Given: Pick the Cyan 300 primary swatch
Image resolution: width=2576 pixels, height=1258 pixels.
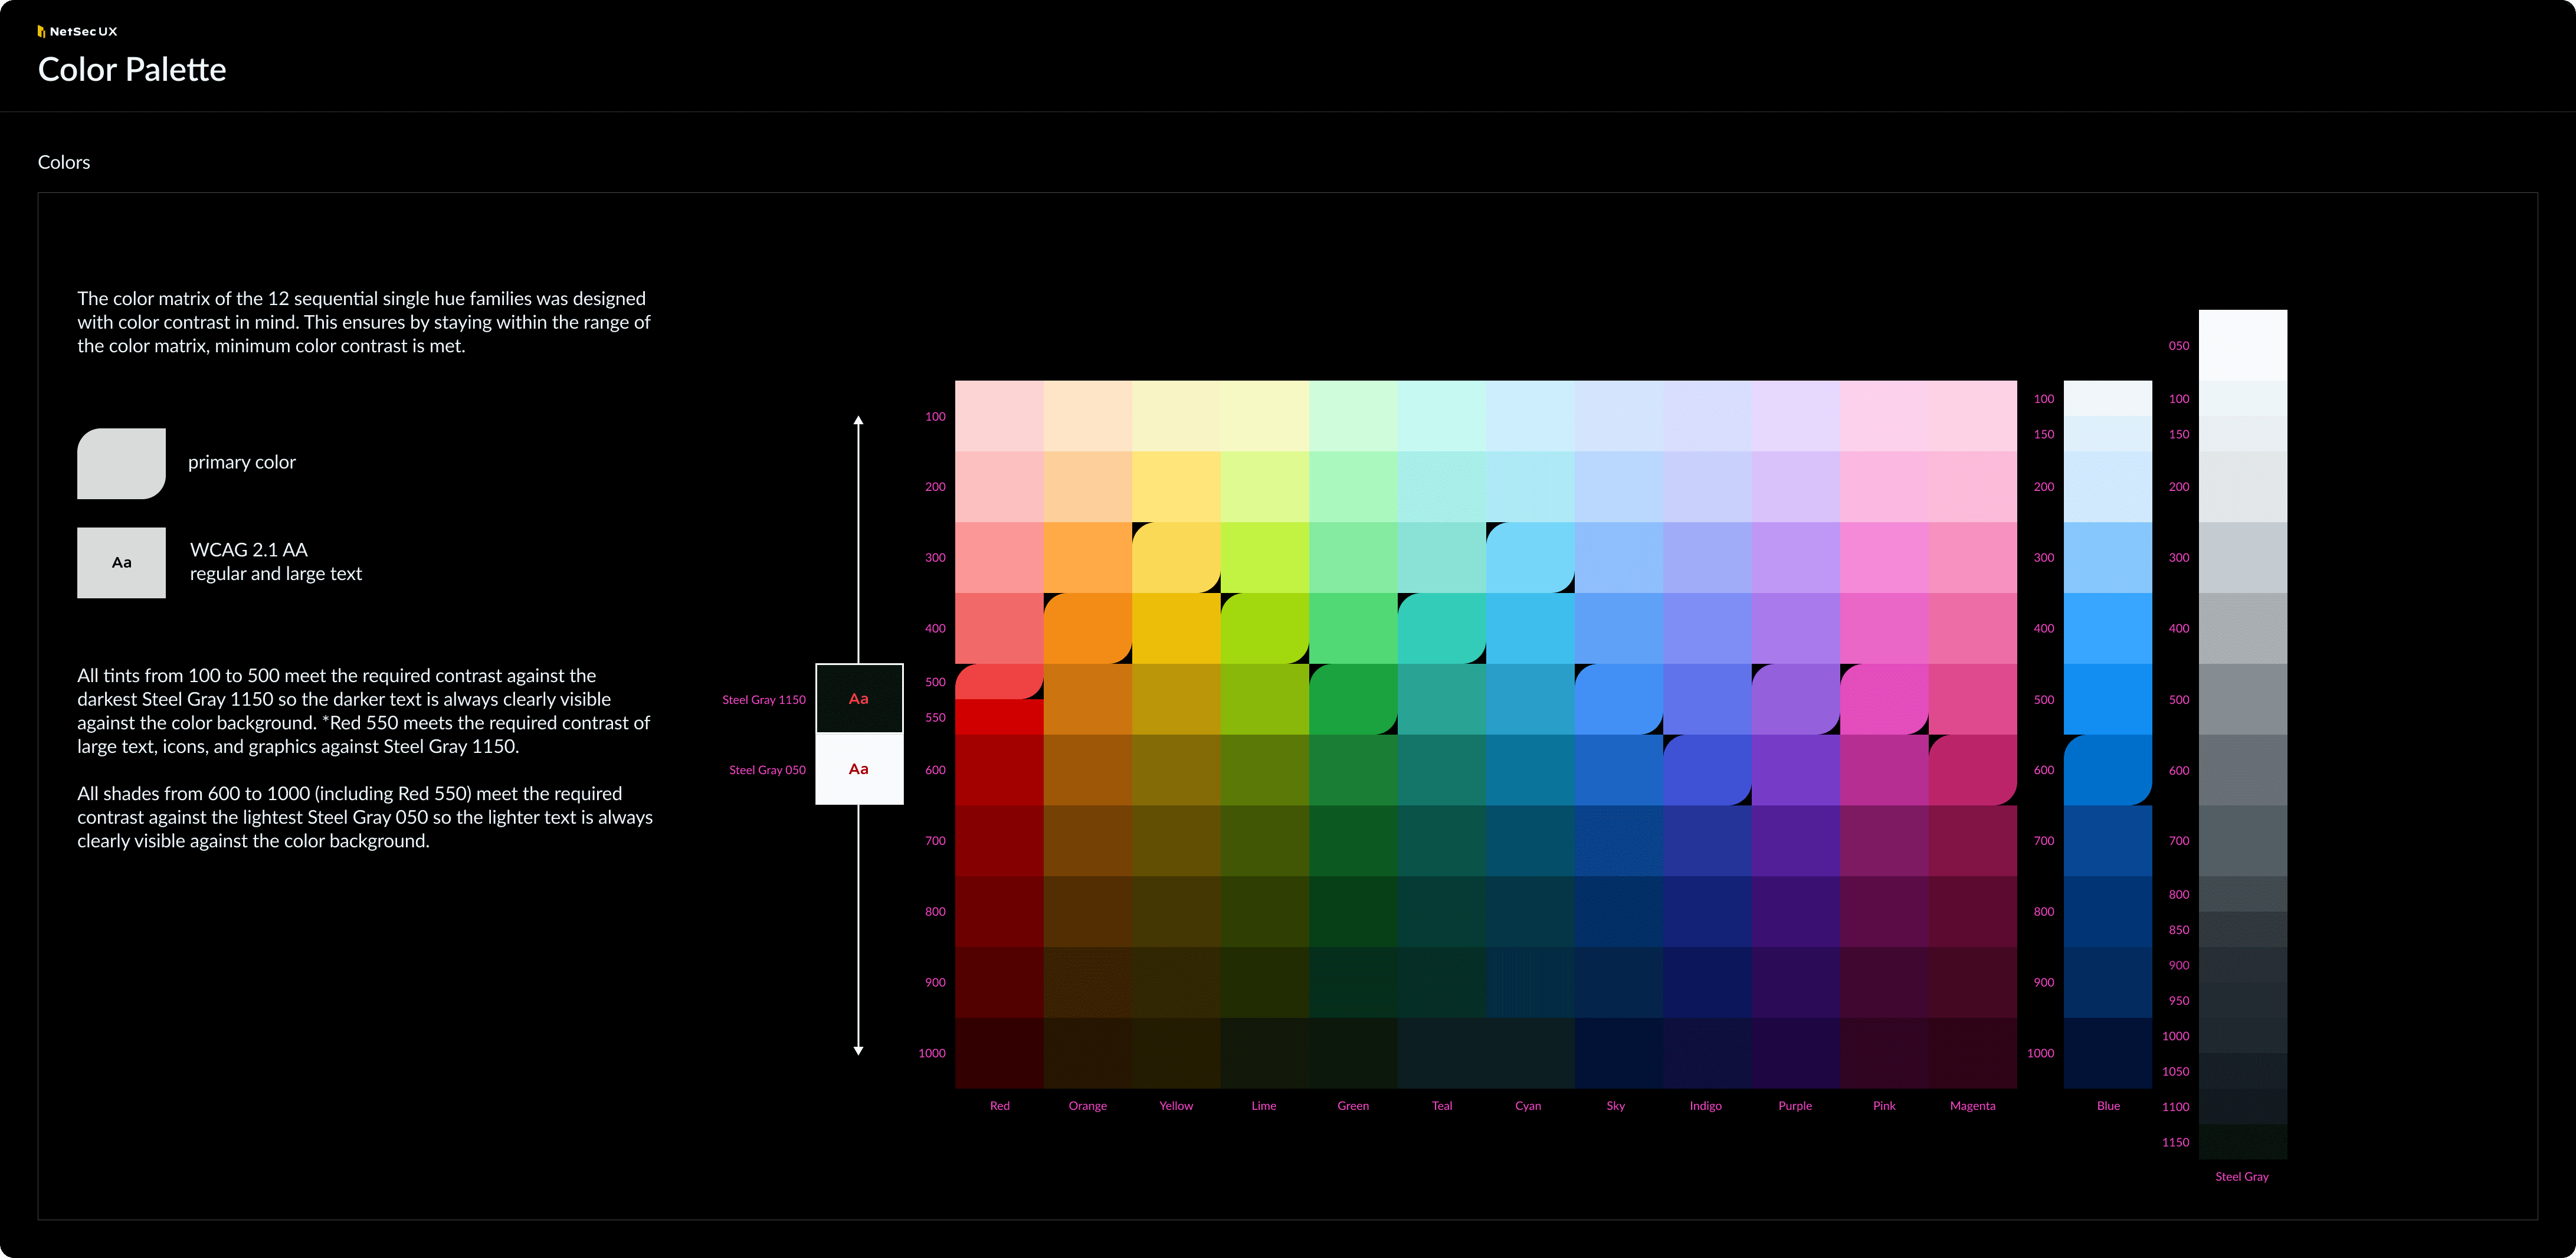Looking at the screenshot, I should coord(1530,558).
